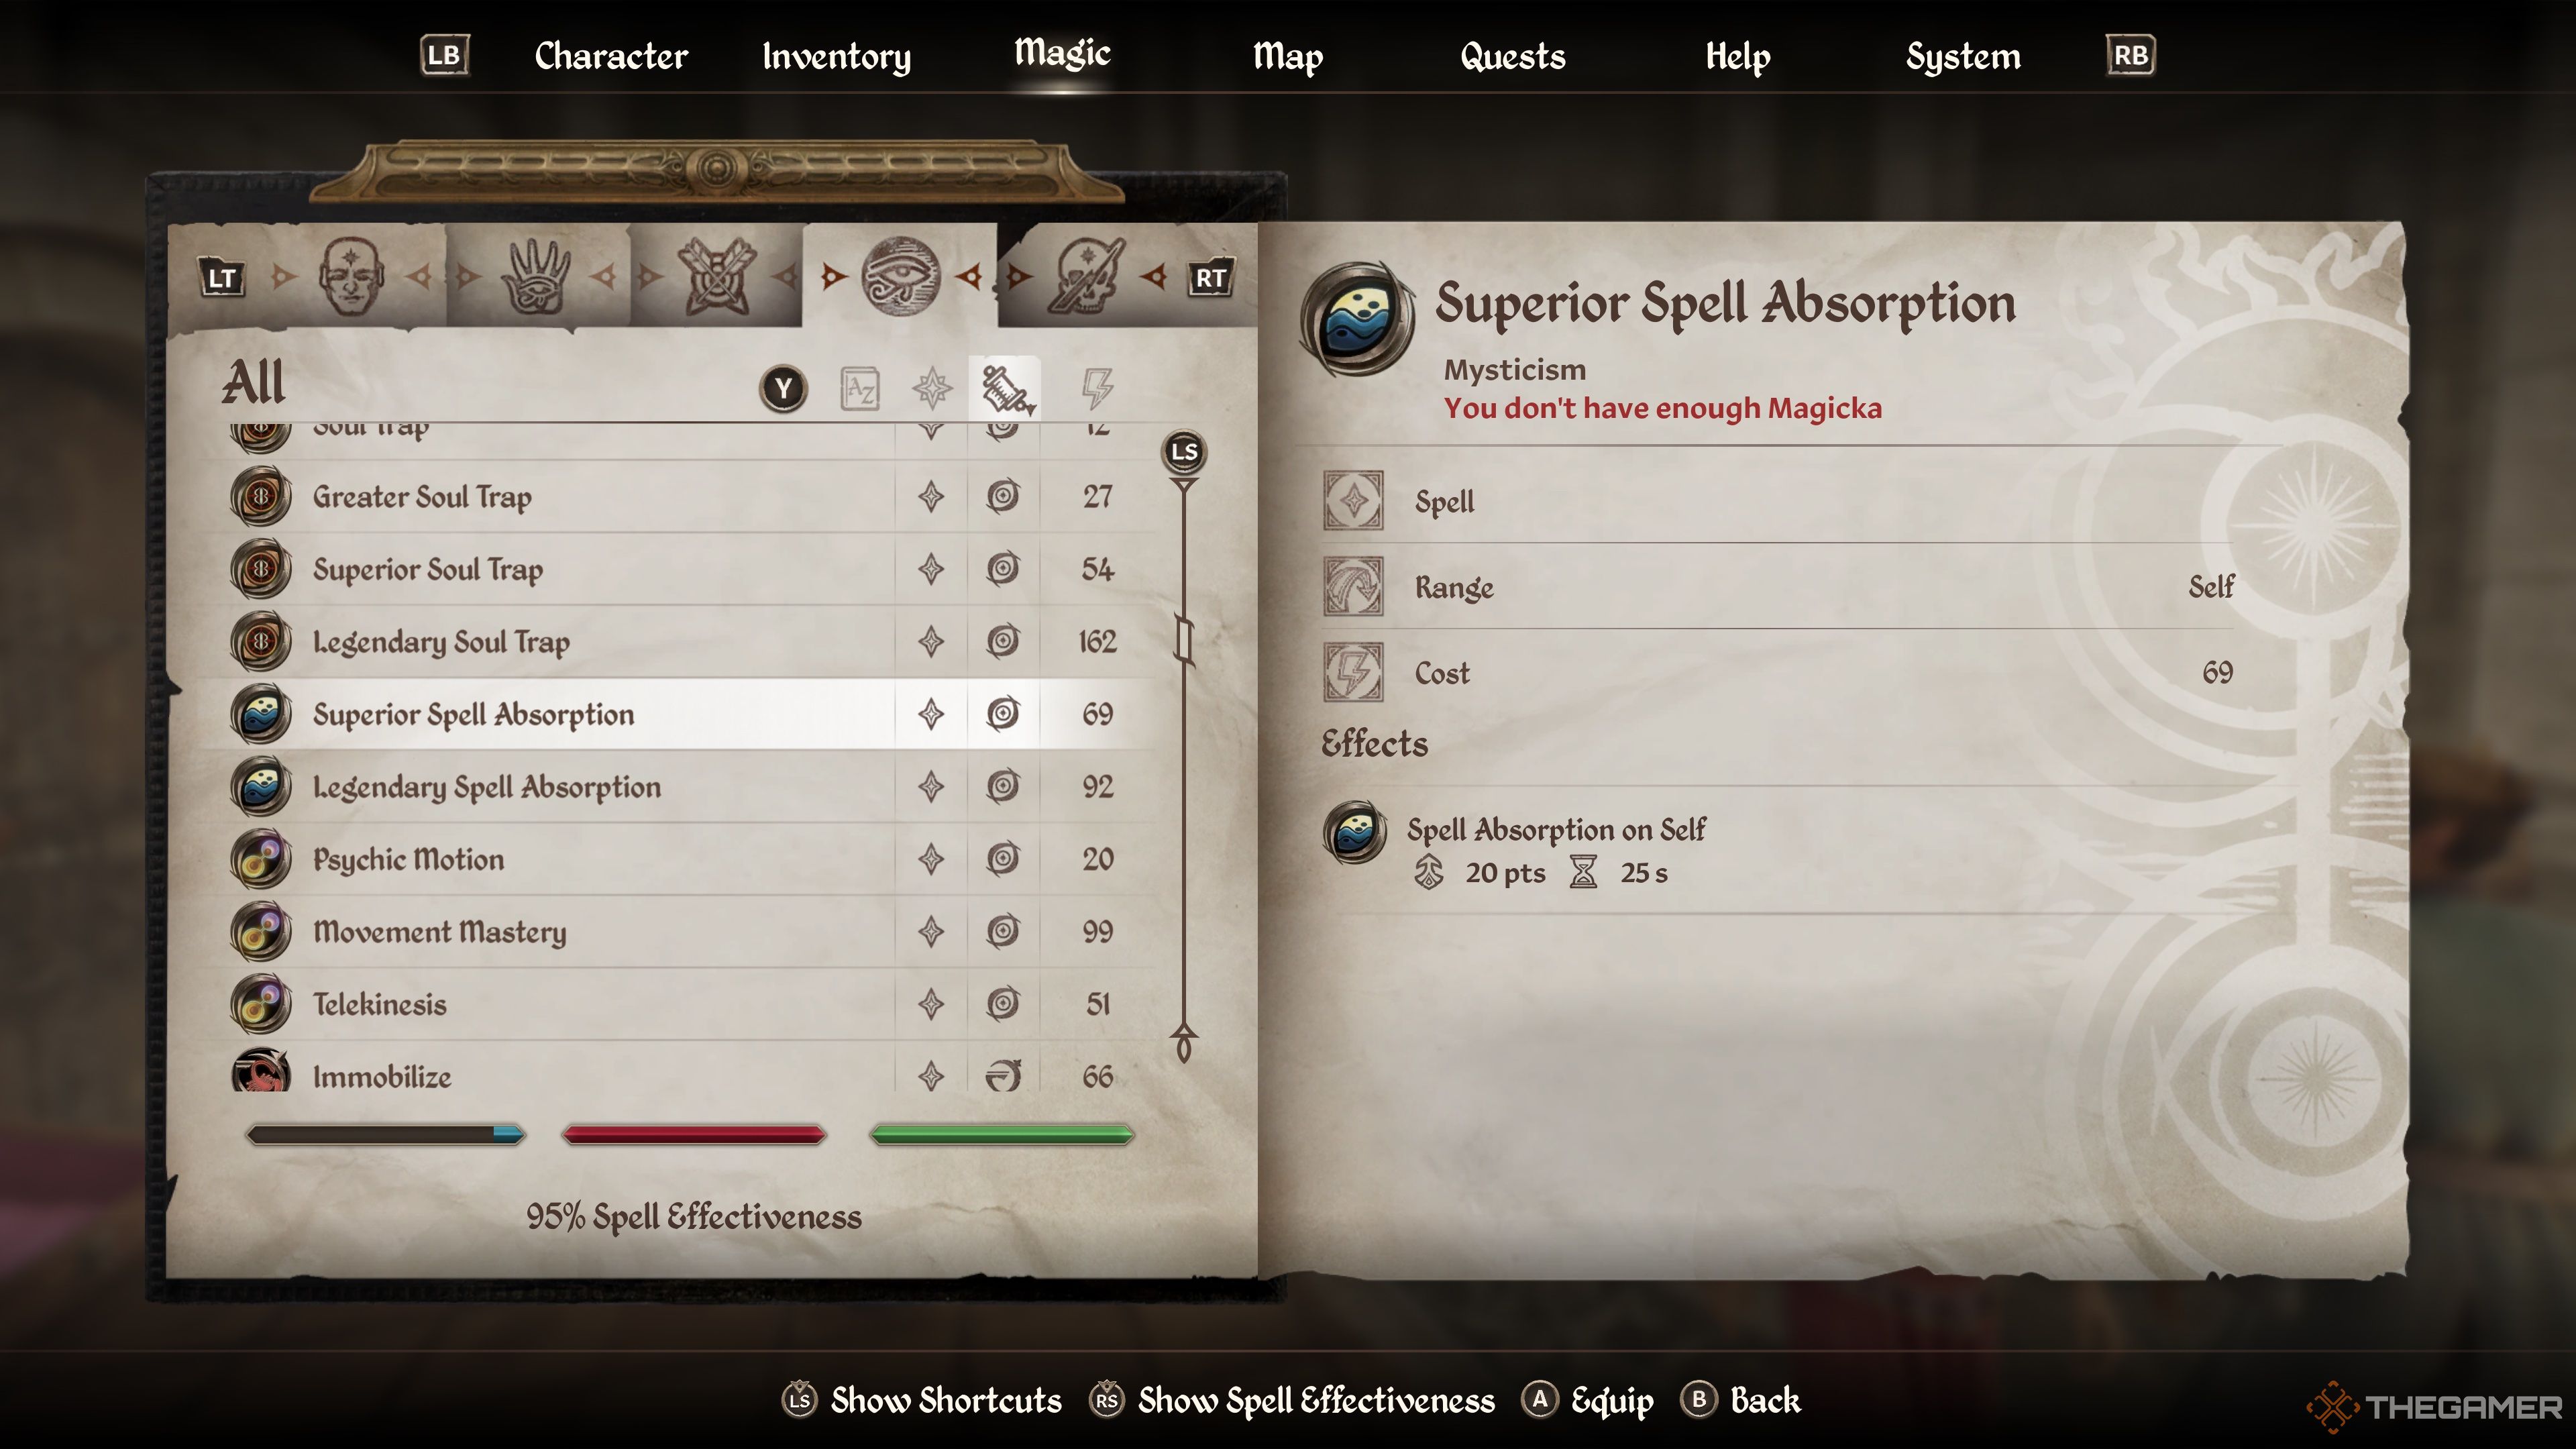Go to previous spell category with LT

(x=222, y=278)
